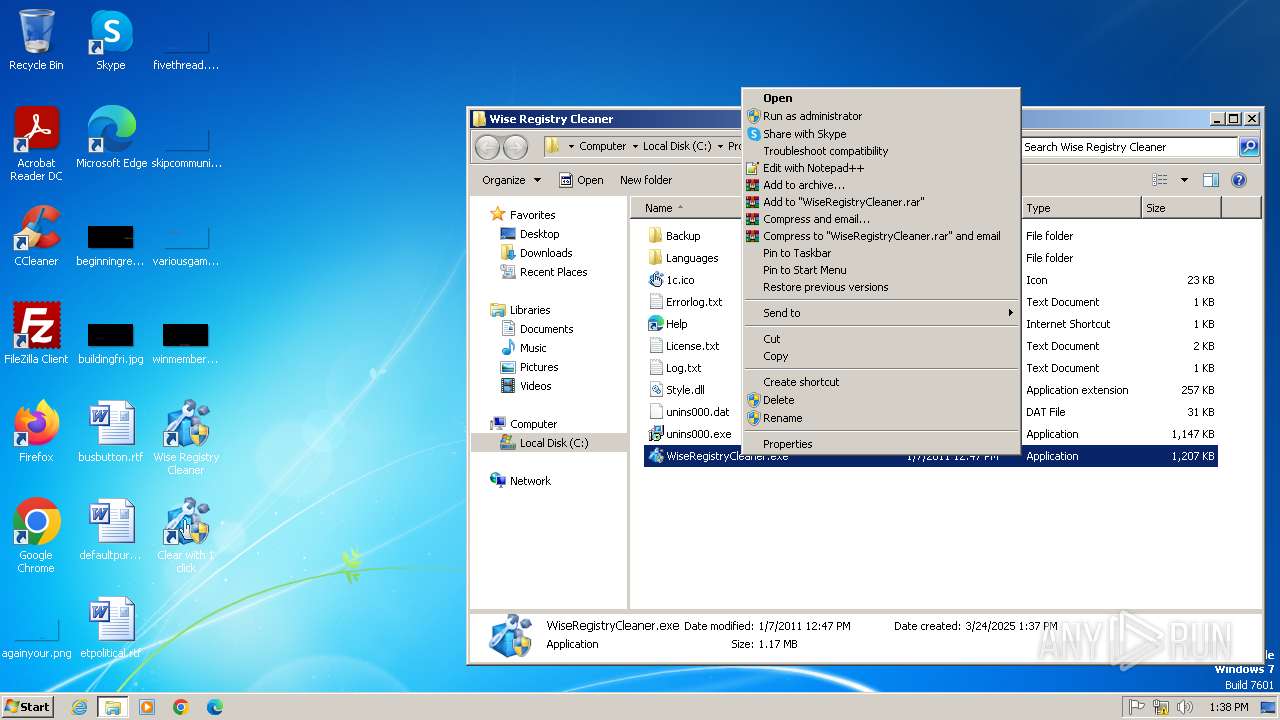Launch Skype from the desktop

(x=110, y=40)
